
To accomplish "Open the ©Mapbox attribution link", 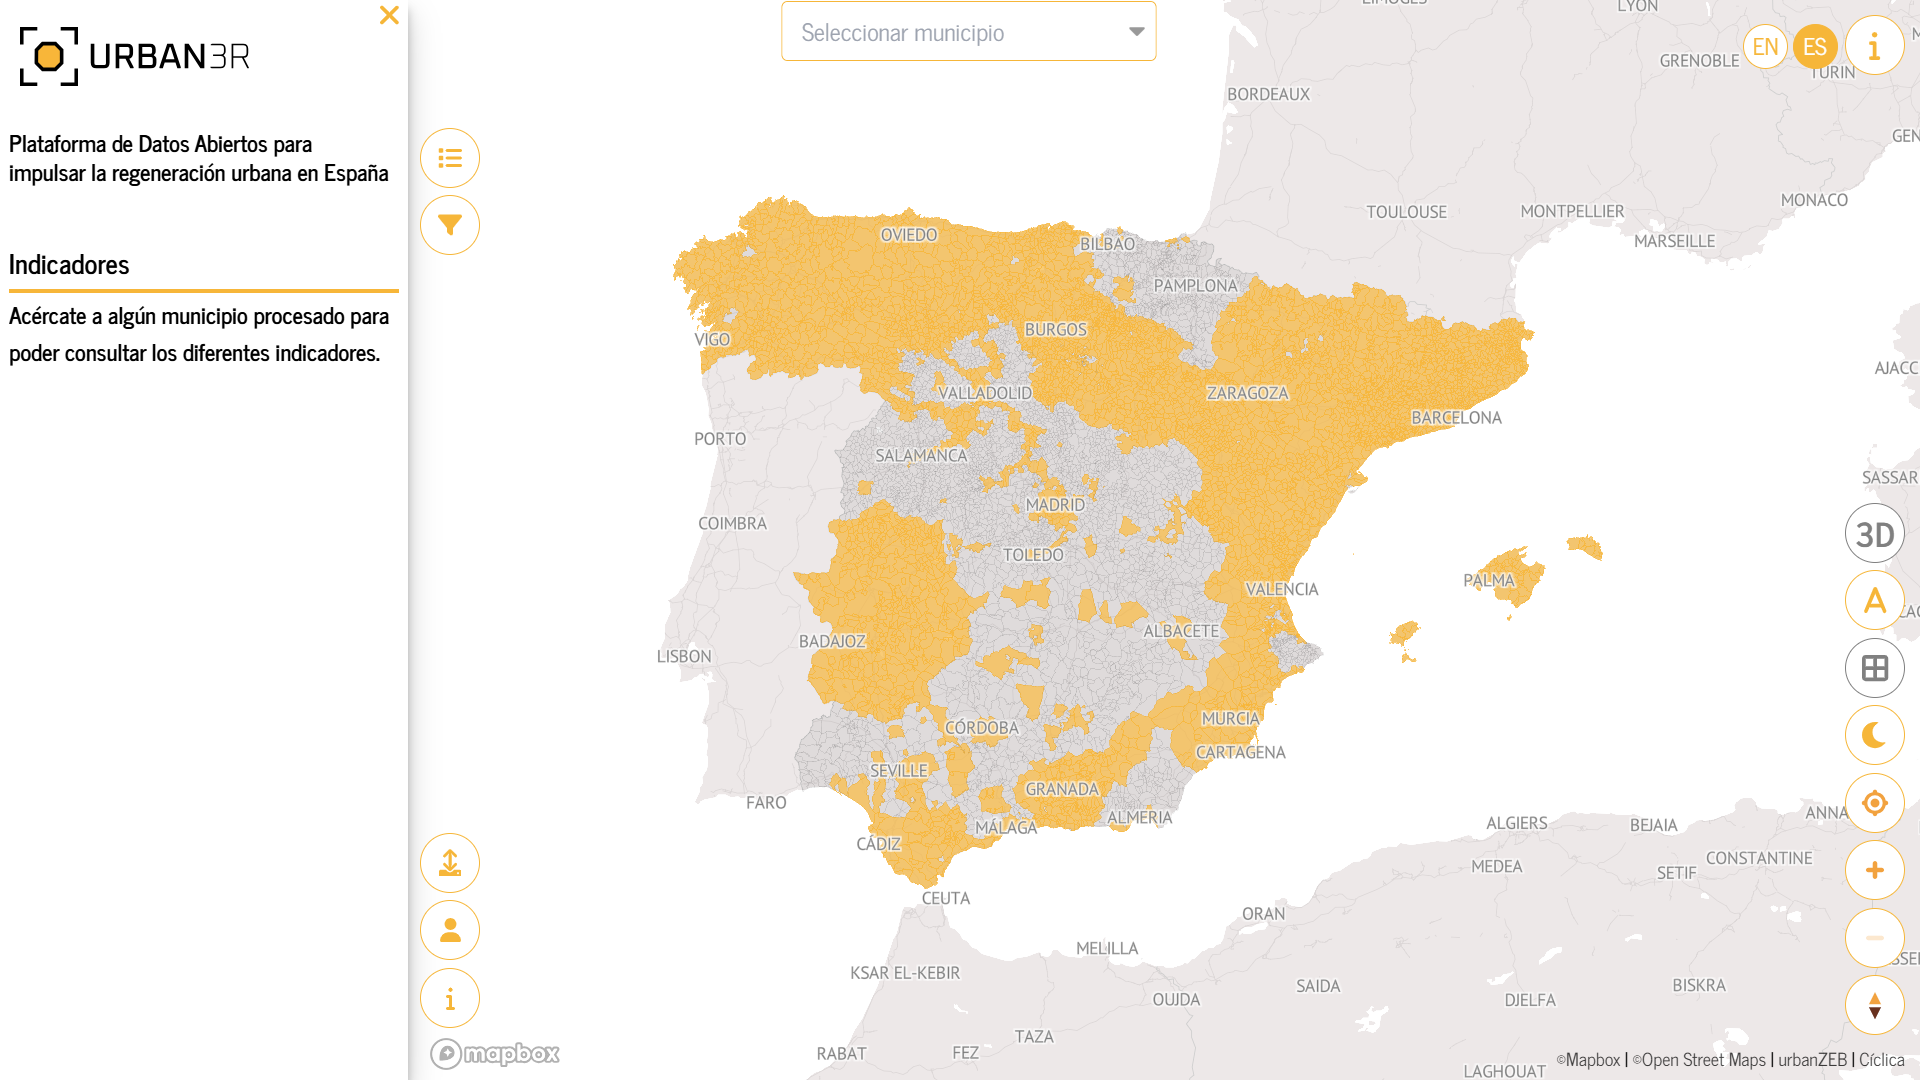I will point(1588,1060).
